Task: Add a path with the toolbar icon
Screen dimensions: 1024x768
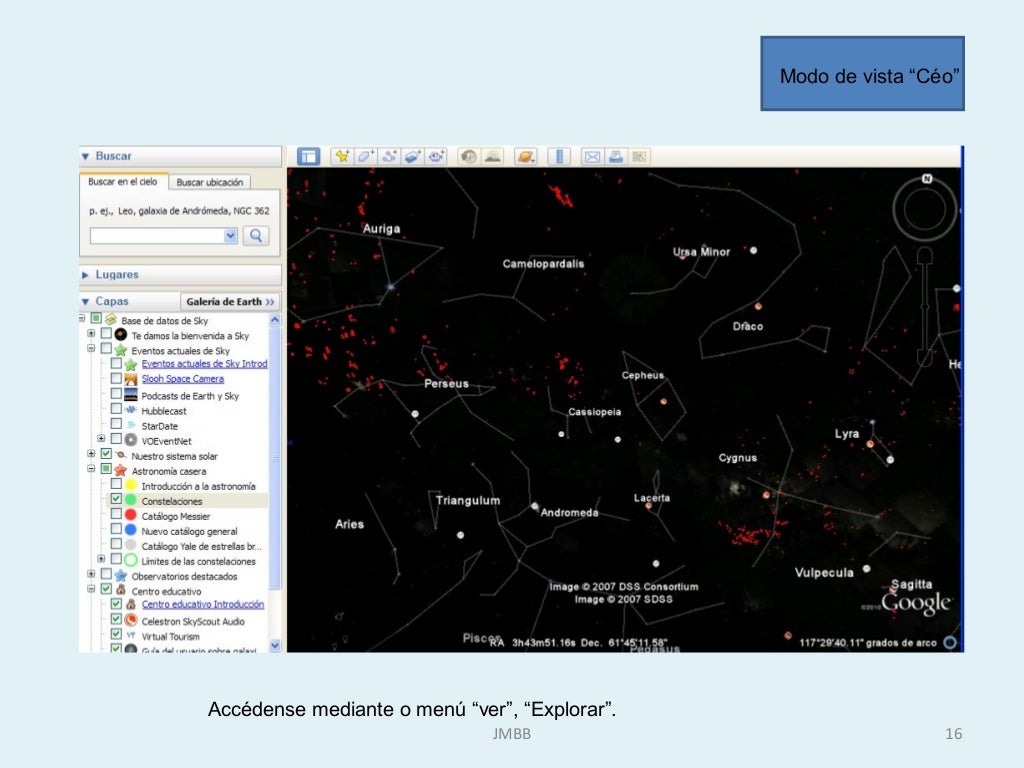Action: pos(389,157)
